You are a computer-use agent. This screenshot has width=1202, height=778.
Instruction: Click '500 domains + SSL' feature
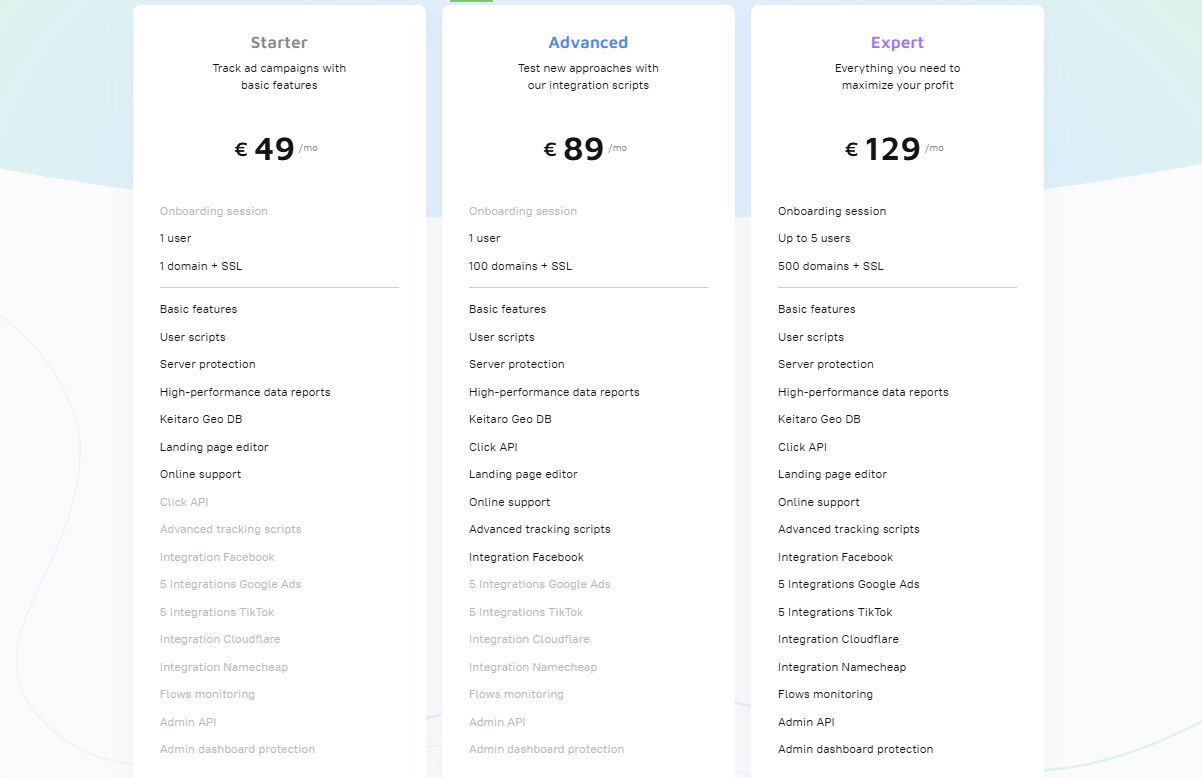(x=831, y=266)
